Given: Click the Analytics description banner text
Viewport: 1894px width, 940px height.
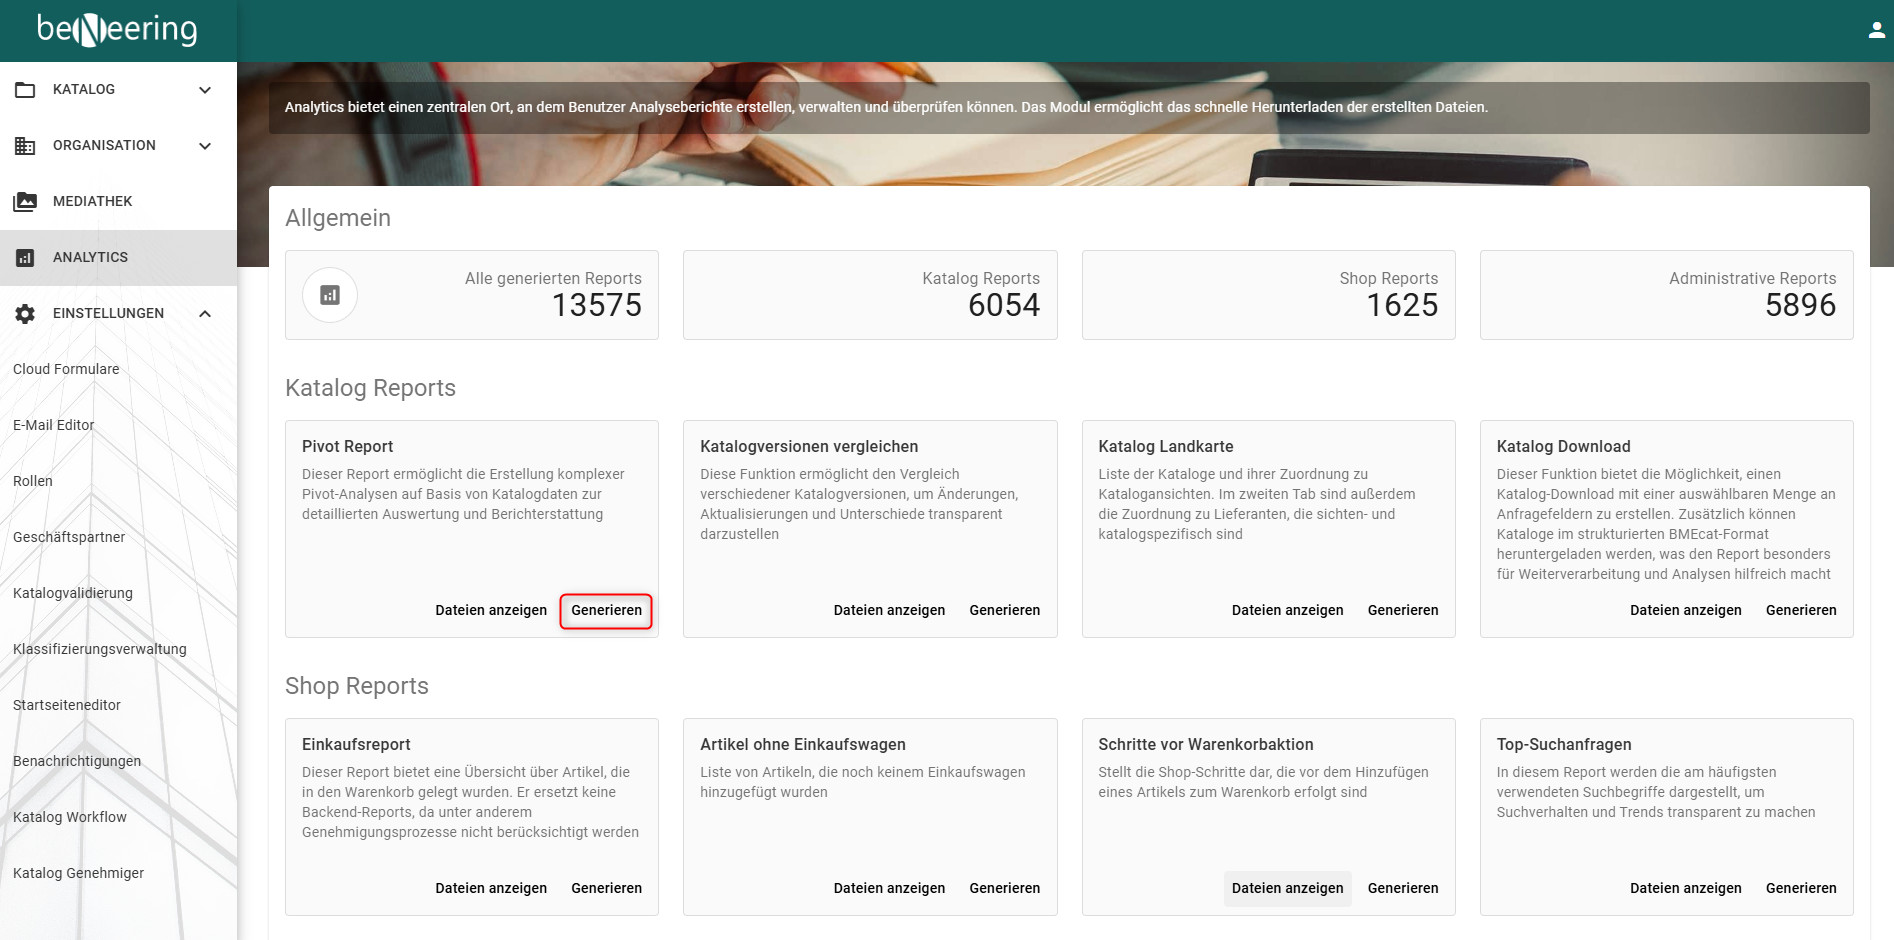Looking at the screenshot, I should click(x=886, y=108).
